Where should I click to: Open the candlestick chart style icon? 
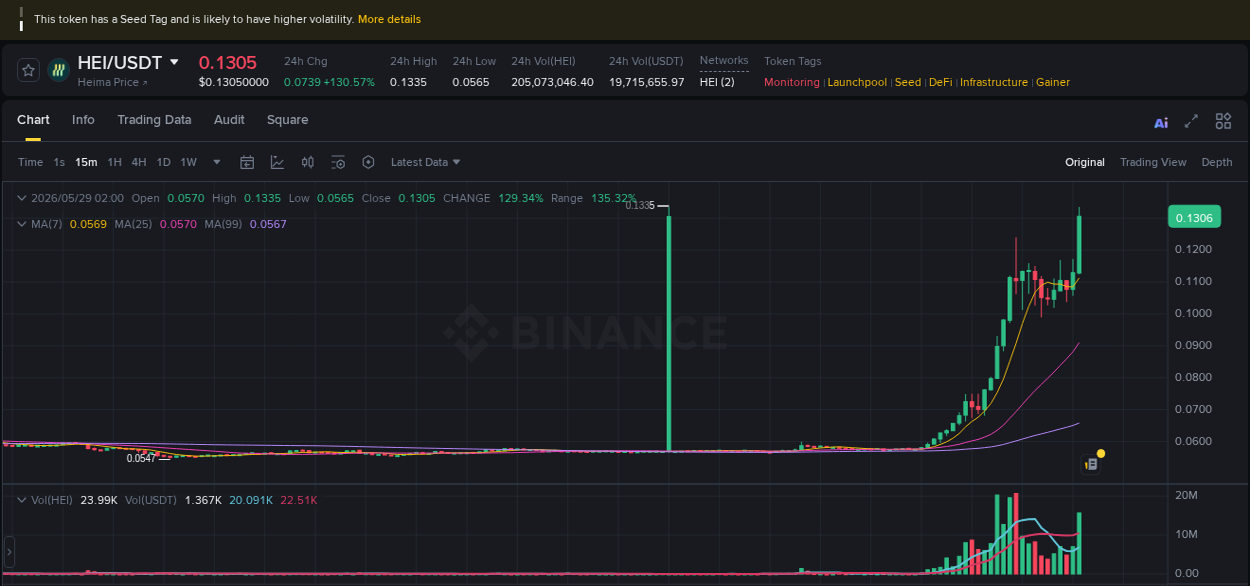(308, 162)
